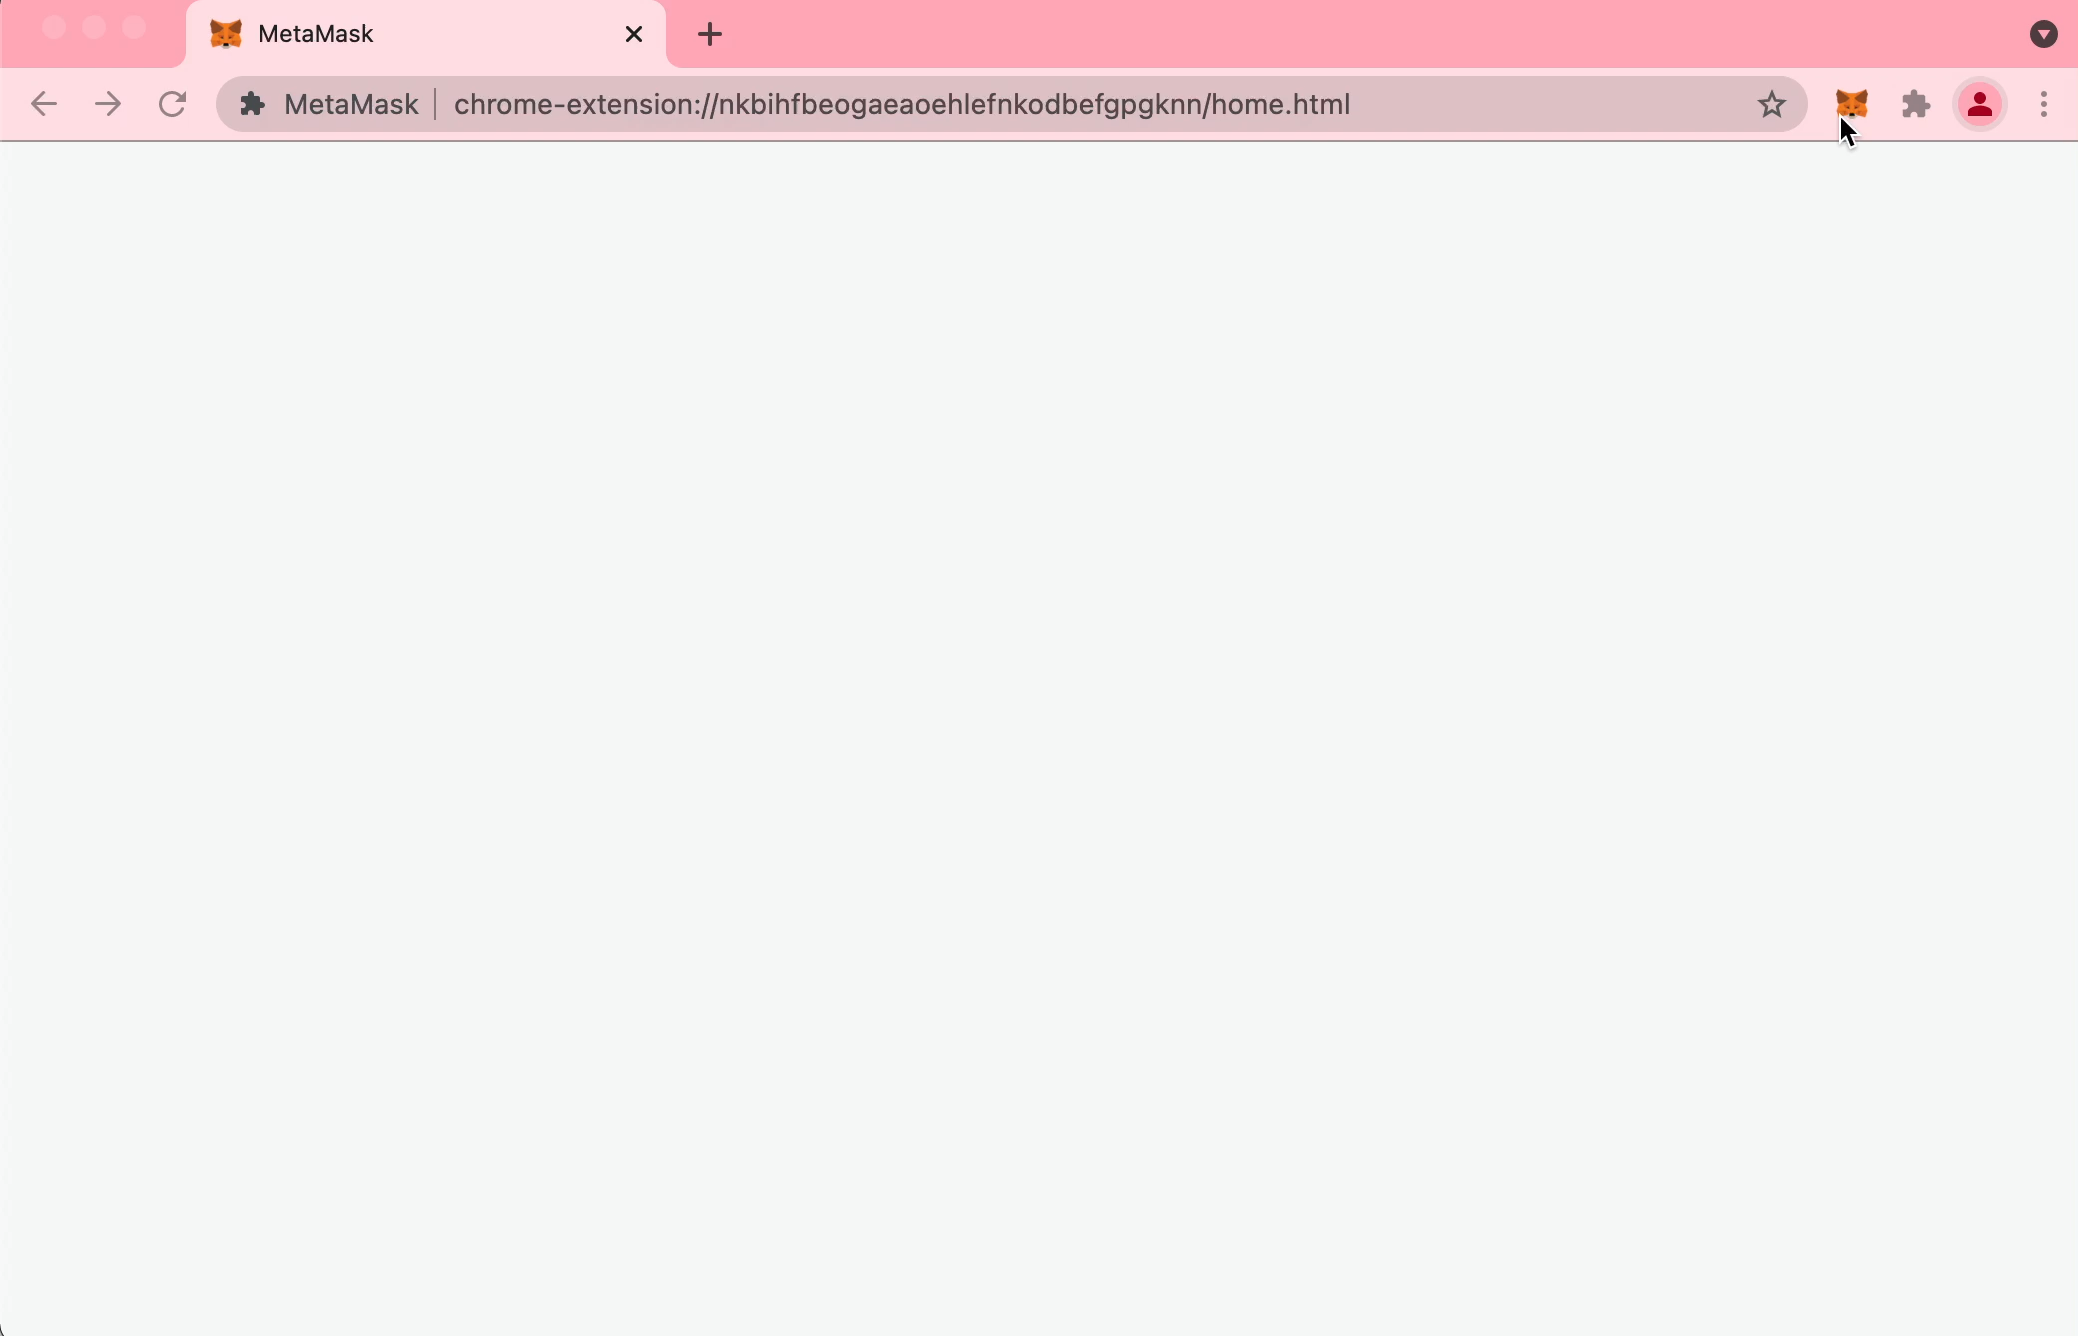Expand the tab search dropdown arrow
This screenshot has height=1336, width=2078.
[2043, 35]
